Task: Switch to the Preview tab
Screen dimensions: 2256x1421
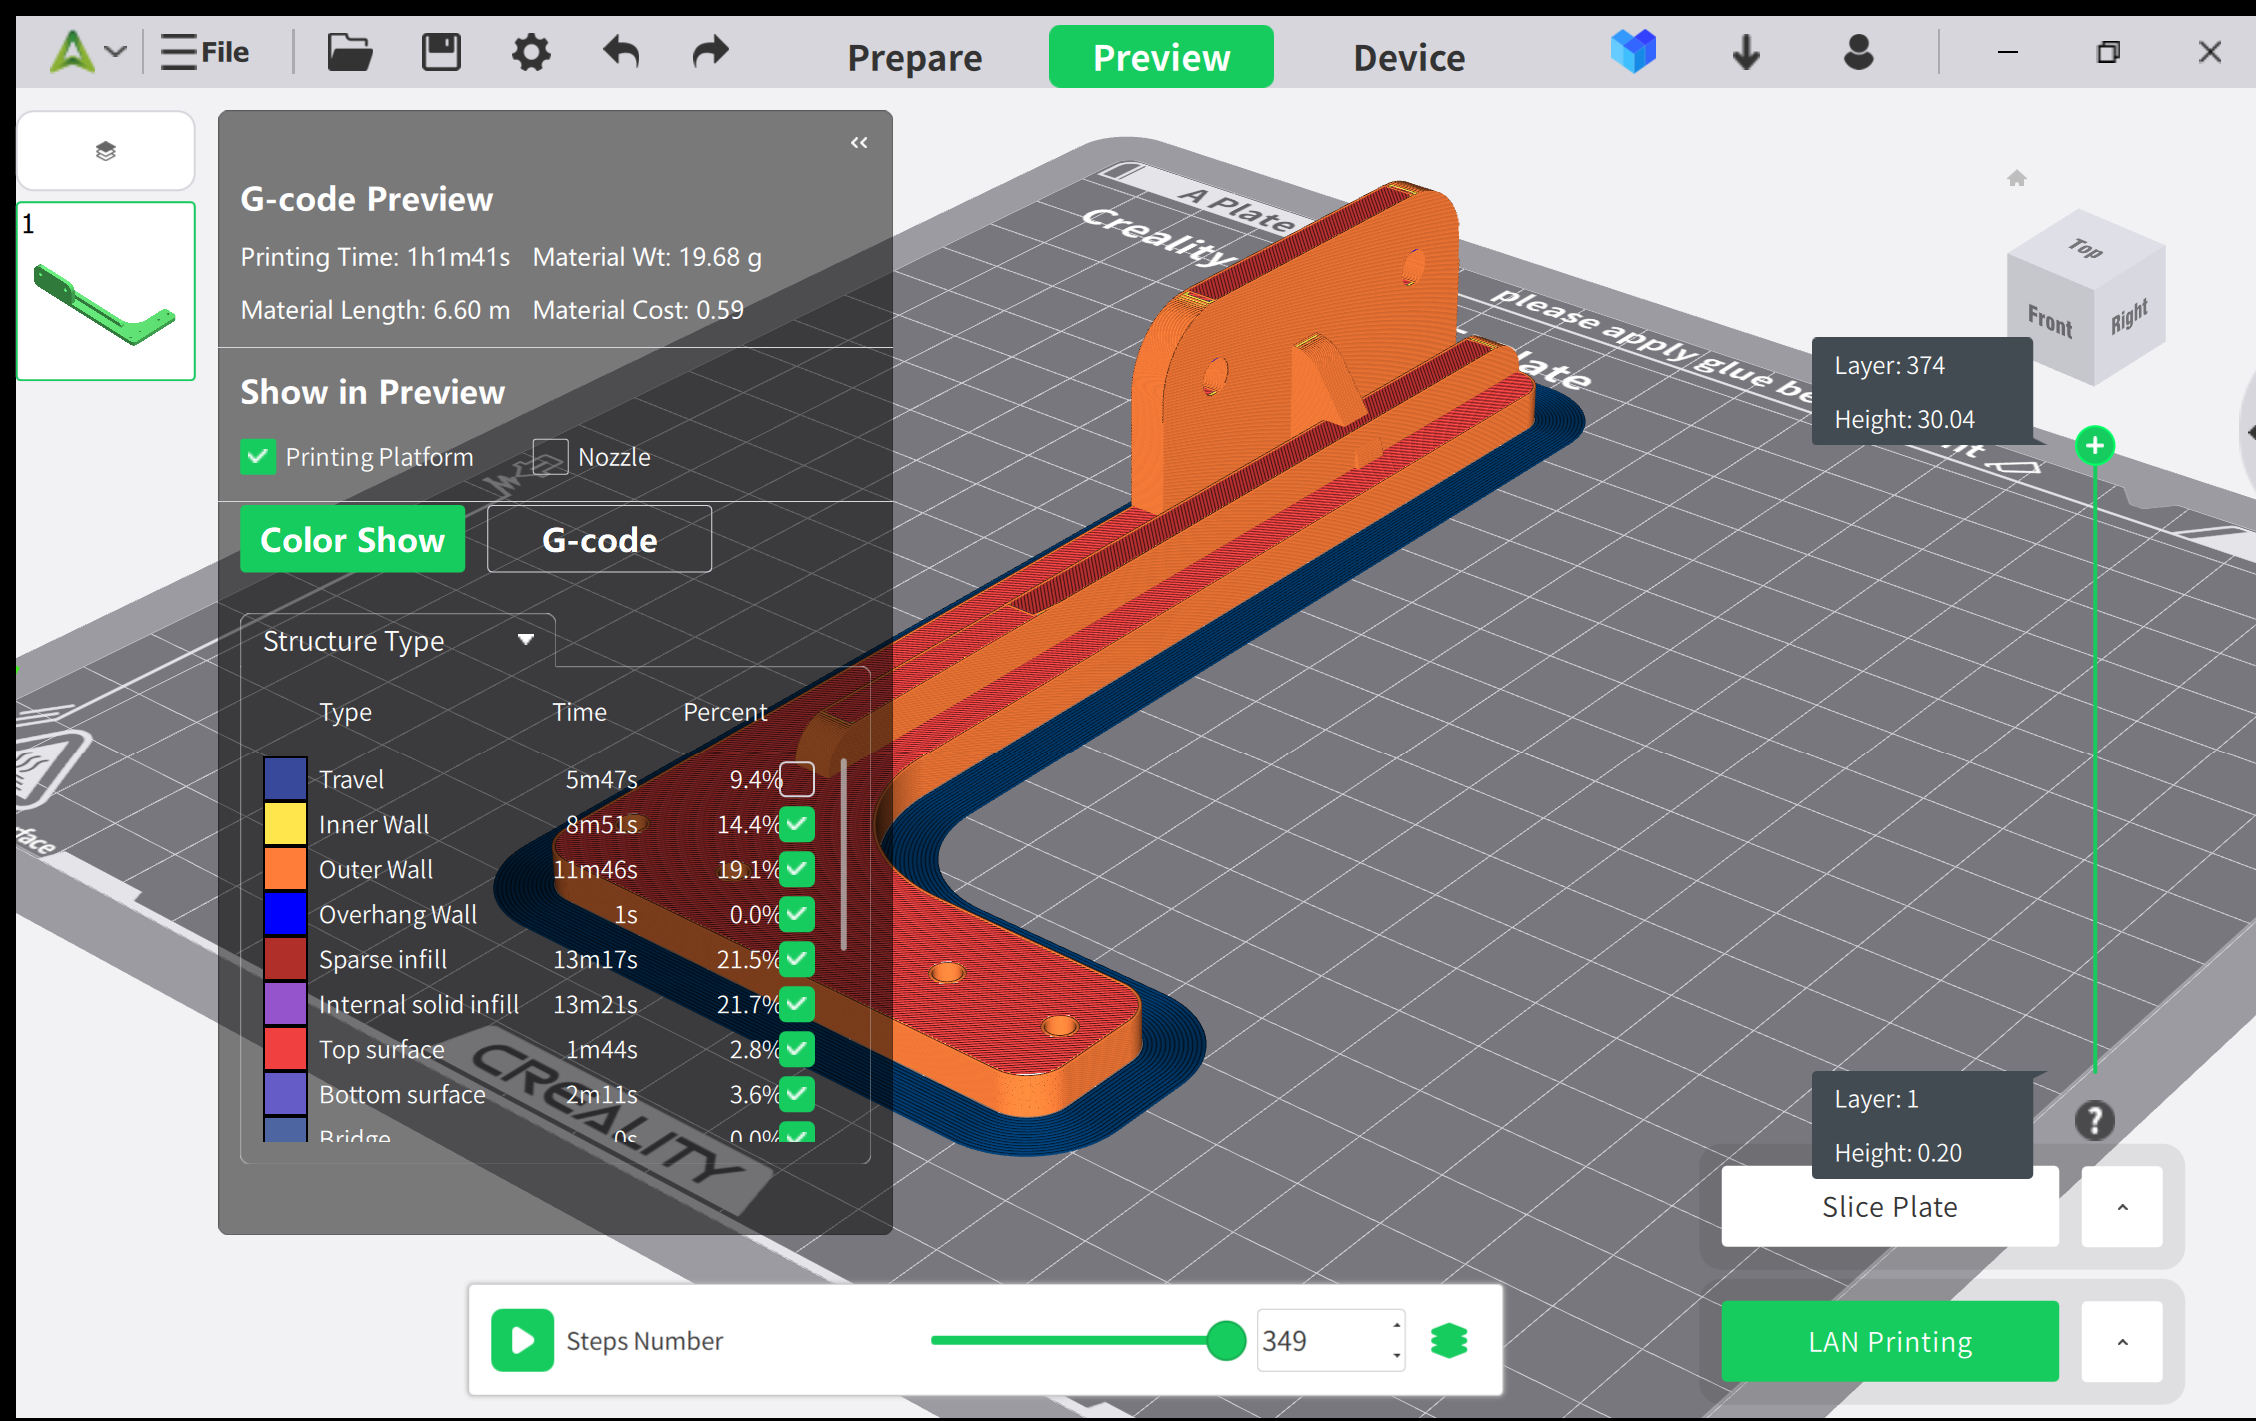Action: pos(1161,57)
